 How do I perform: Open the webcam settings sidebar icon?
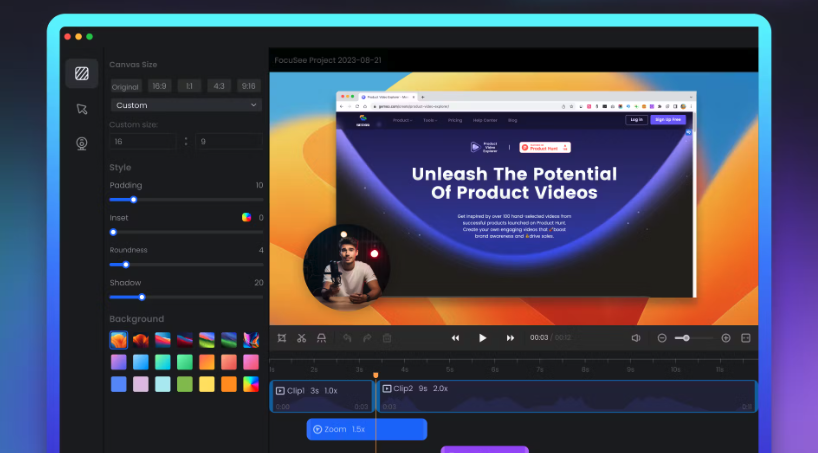[82, 144]
